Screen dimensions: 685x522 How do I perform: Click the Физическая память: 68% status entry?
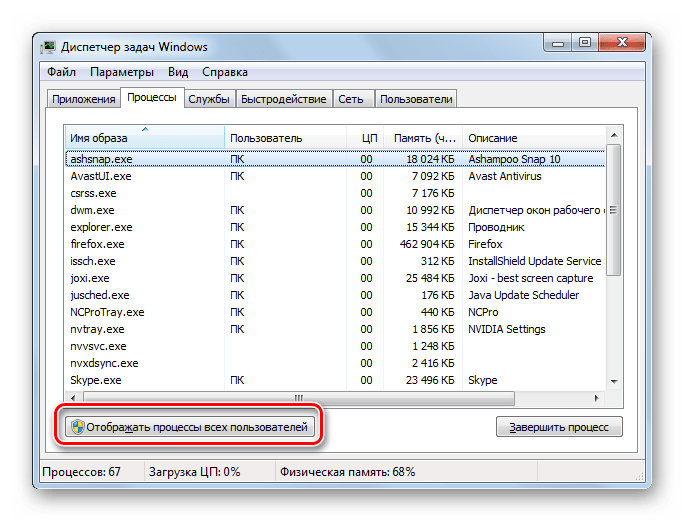coord(347,472)
